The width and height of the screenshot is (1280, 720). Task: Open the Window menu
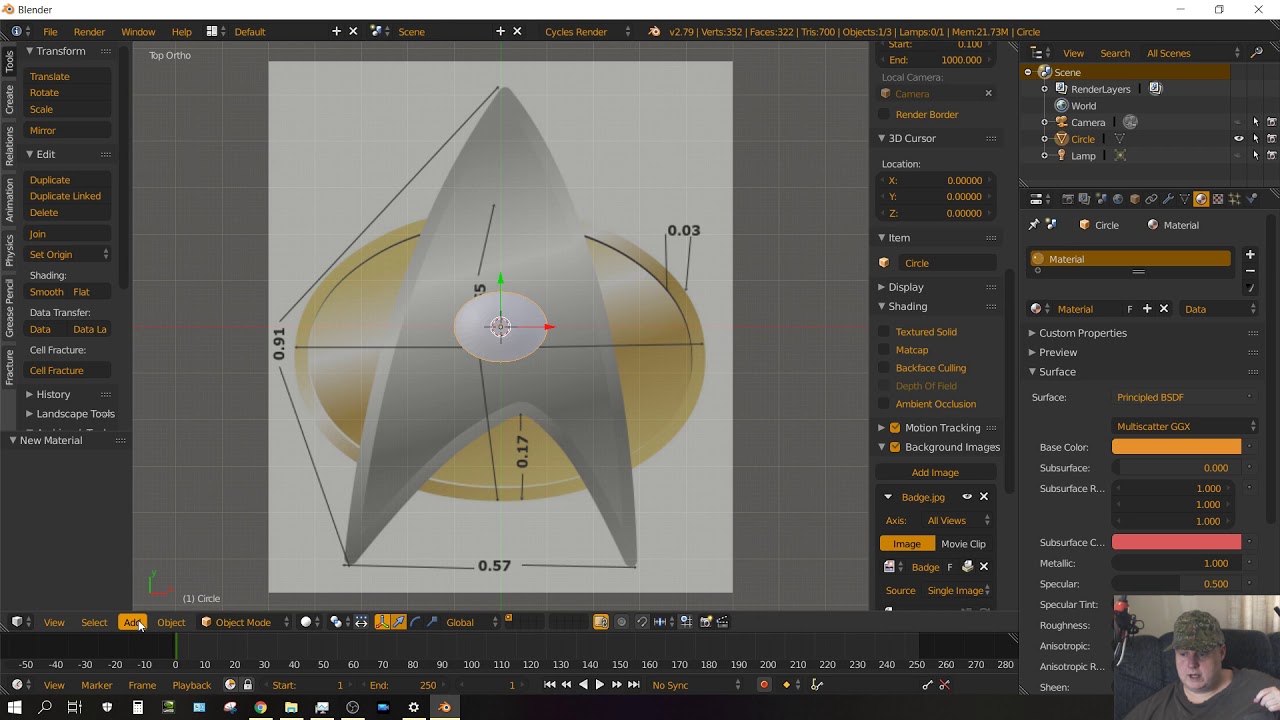138,32
